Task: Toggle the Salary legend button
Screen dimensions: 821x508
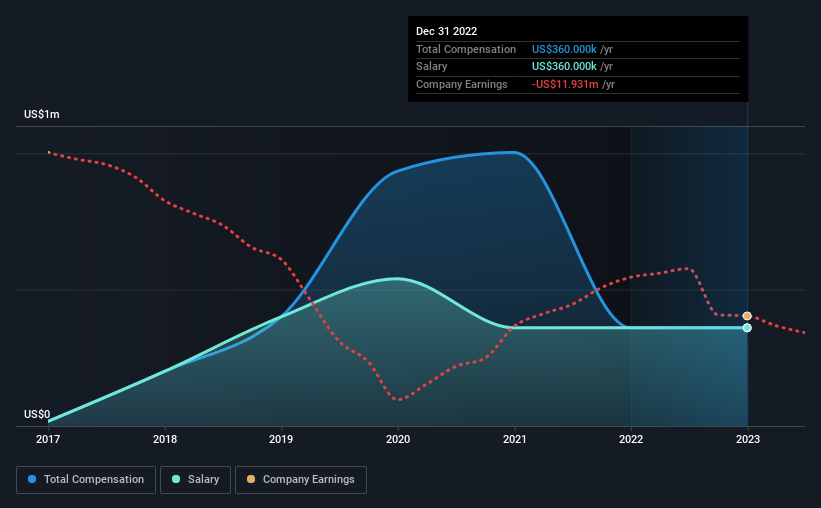Action: click(x=195, y=480)
